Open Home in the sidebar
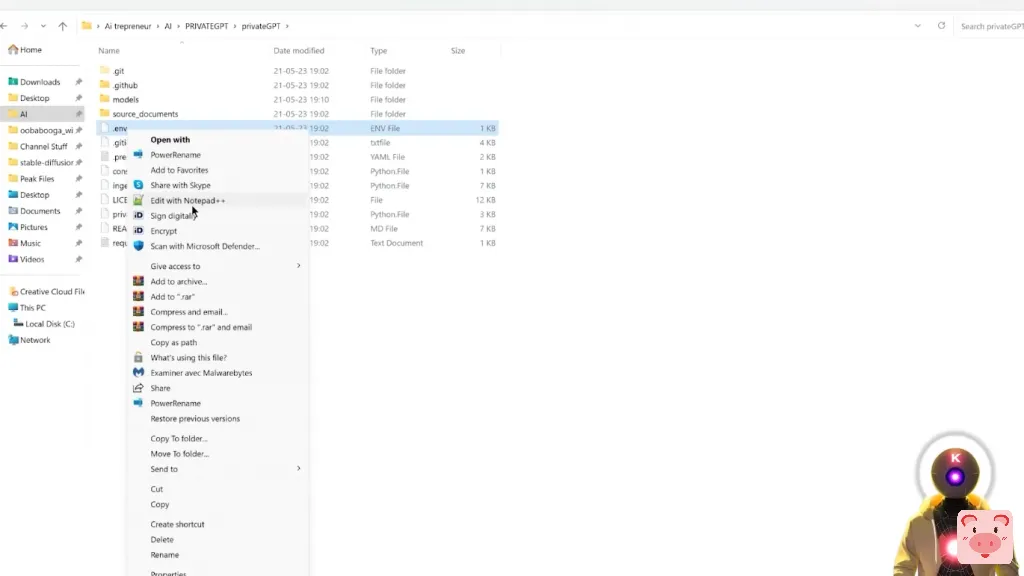The image size is (1024, 576). (25, 50)
